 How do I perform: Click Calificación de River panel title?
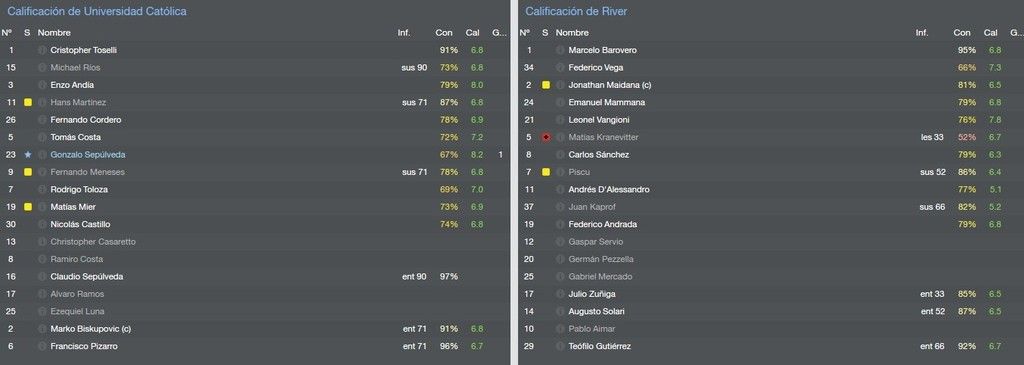[x=576, y=11]
